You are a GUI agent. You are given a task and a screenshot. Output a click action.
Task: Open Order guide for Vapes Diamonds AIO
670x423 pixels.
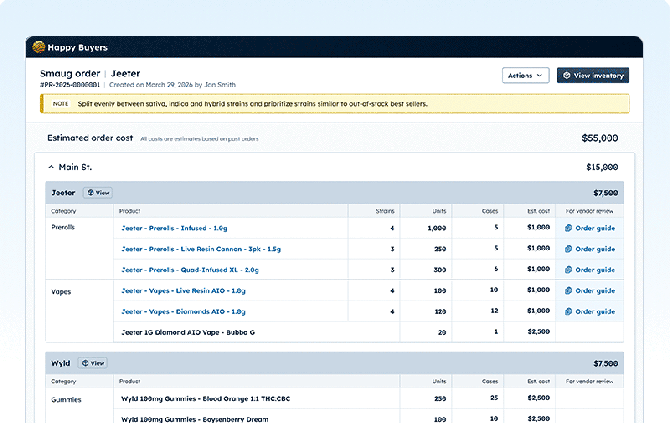(590, 312)
